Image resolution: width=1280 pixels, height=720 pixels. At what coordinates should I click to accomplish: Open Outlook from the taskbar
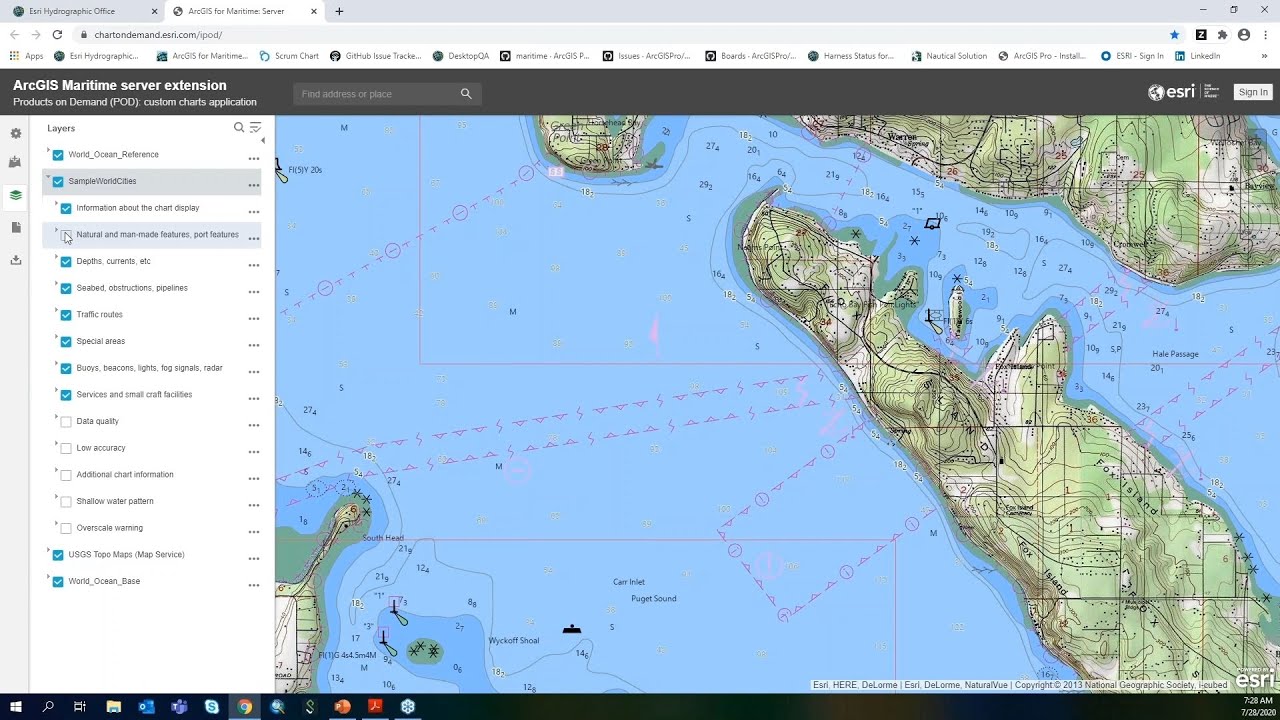(x=147, y=706)
